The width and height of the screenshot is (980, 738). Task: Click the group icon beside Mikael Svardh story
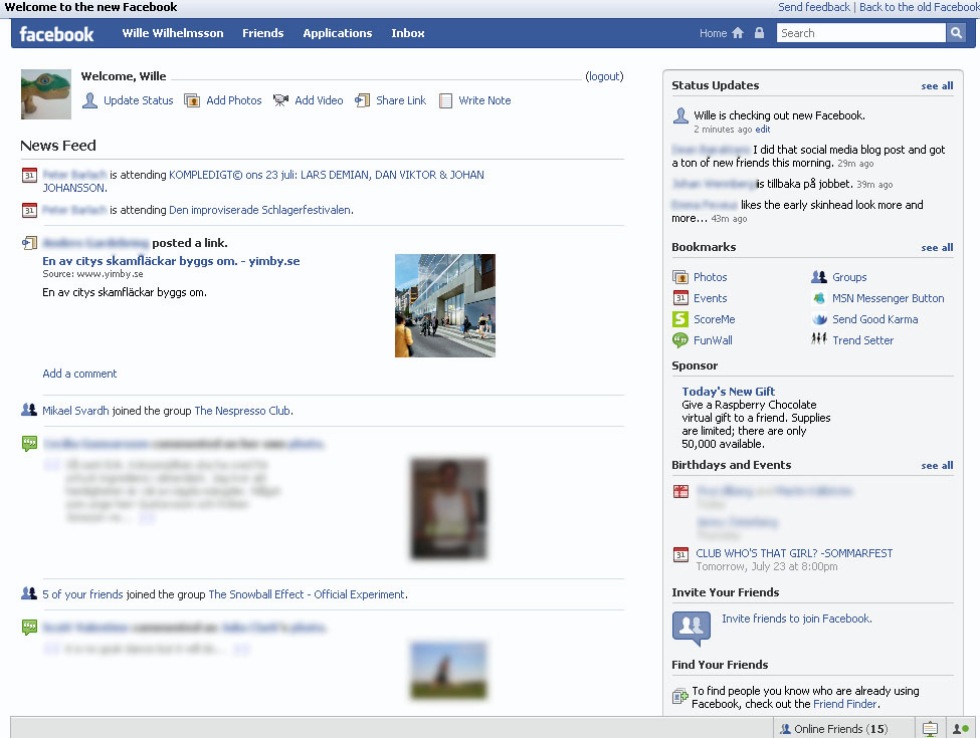[29, 410]
